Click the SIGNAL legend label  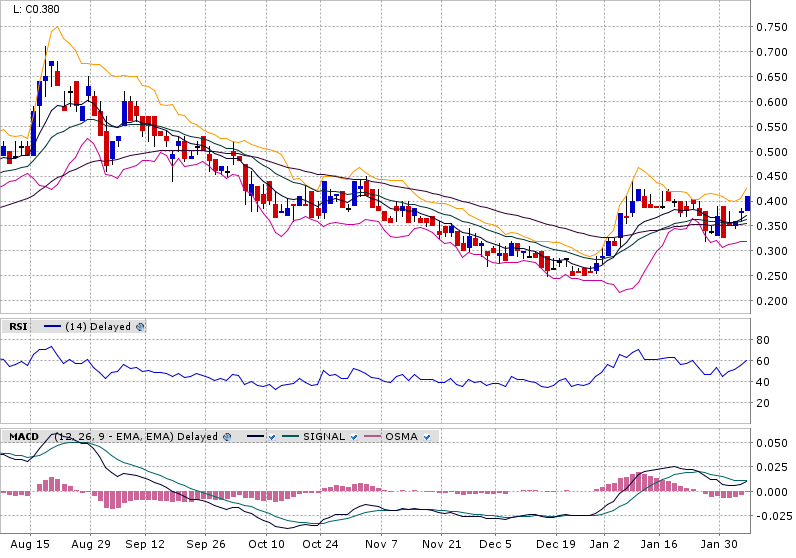324,436
